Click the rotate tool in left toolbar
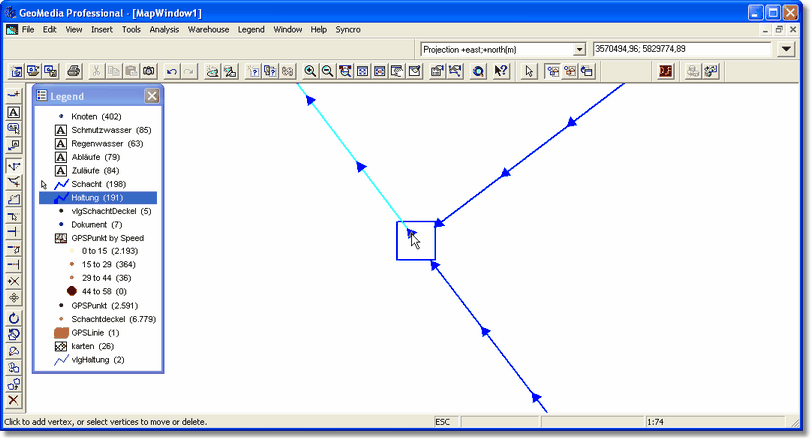This screenshot has width=812, height=440. [x=14, y=318]
